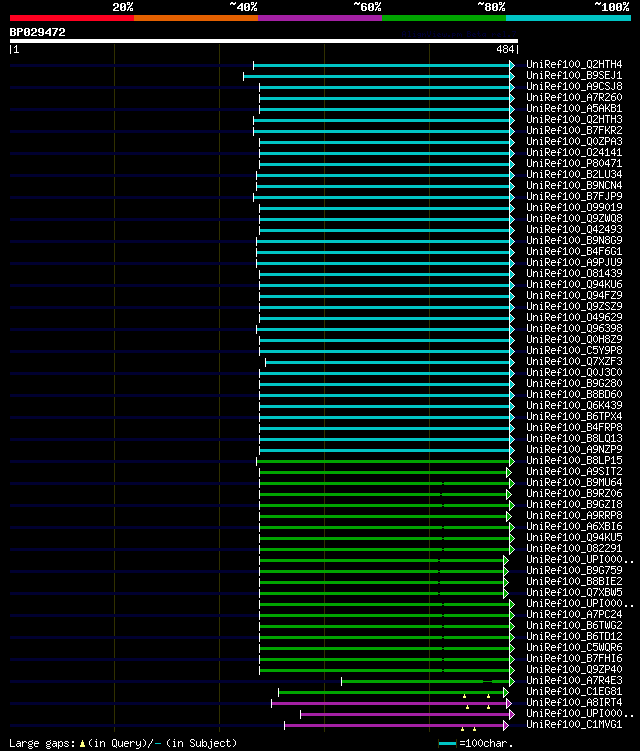640x751 pixels.
Task: Click the ~80% percentage label
Action: pos(491,7)
